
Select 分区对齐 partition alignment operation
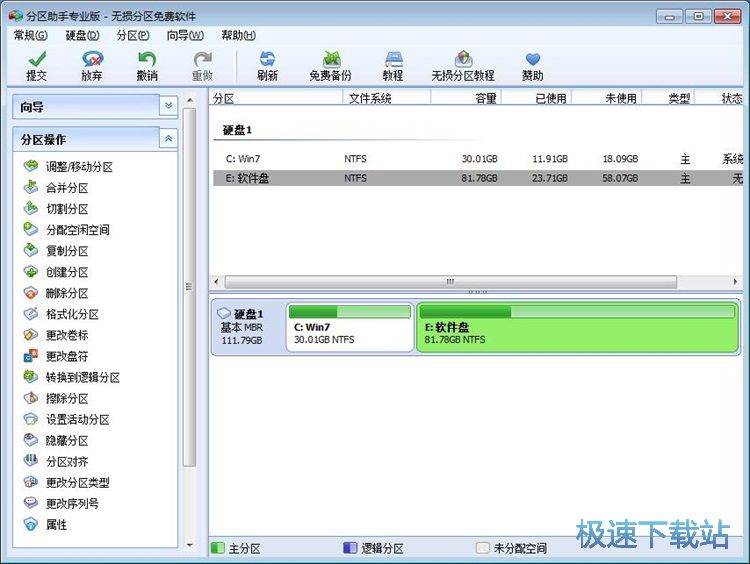tap(56, 461)
